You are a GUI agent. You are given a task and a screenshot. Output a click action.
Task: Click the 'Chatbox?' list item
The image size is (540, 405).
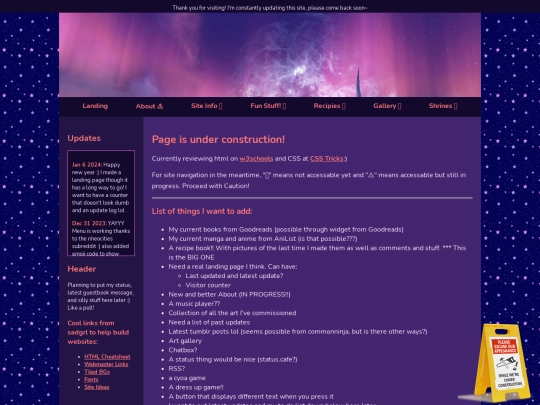pos(183,350)
